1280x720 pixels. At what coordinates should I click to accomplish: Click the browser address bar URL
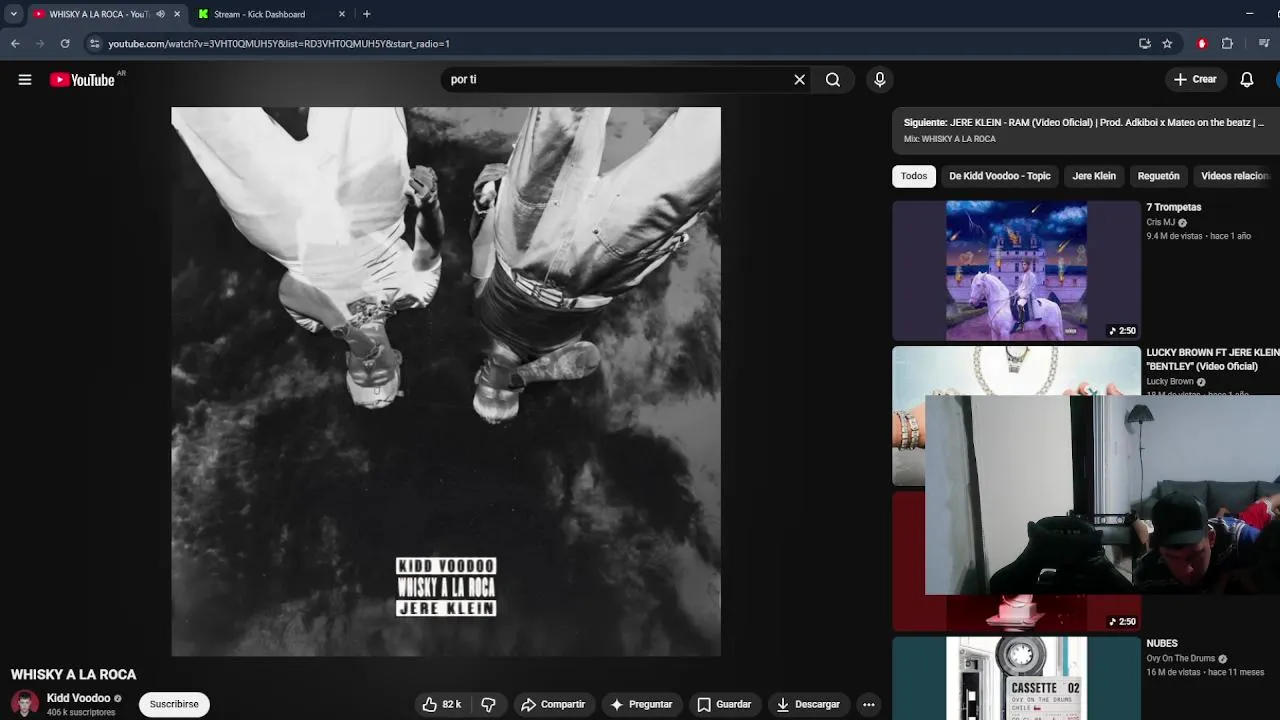click(x=279, y=44)
